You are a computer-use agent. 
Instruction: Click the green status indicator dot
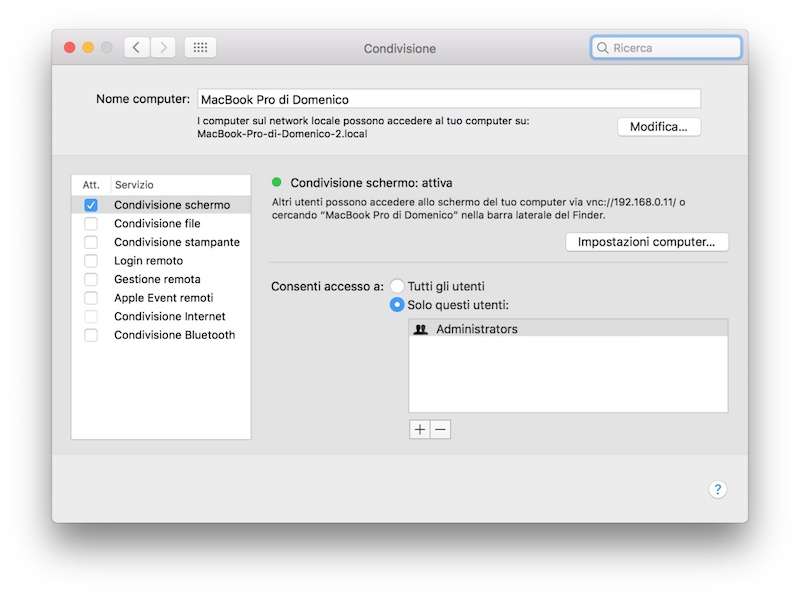[277, 182]
